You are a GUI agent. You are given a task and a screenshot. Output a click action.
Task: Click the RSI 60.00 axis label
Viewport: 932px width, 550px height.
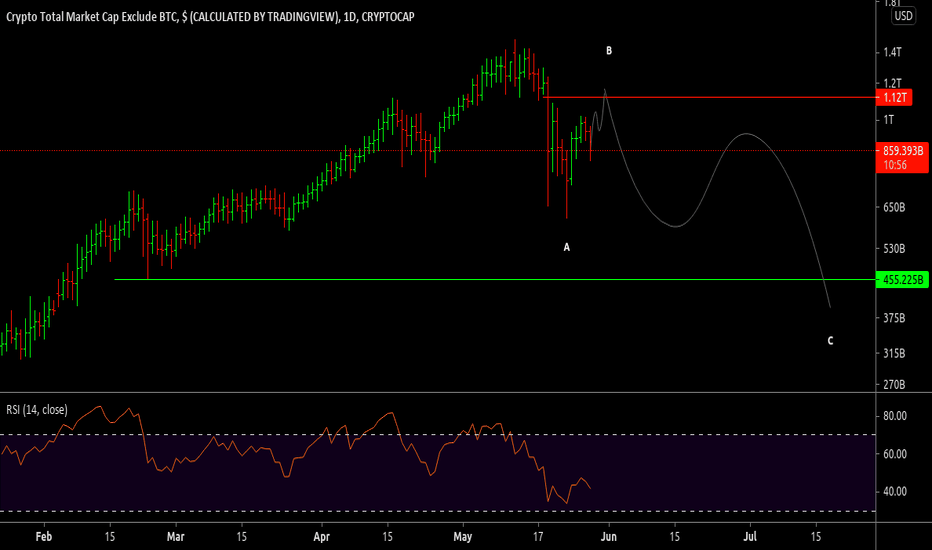tap(895, 454)
